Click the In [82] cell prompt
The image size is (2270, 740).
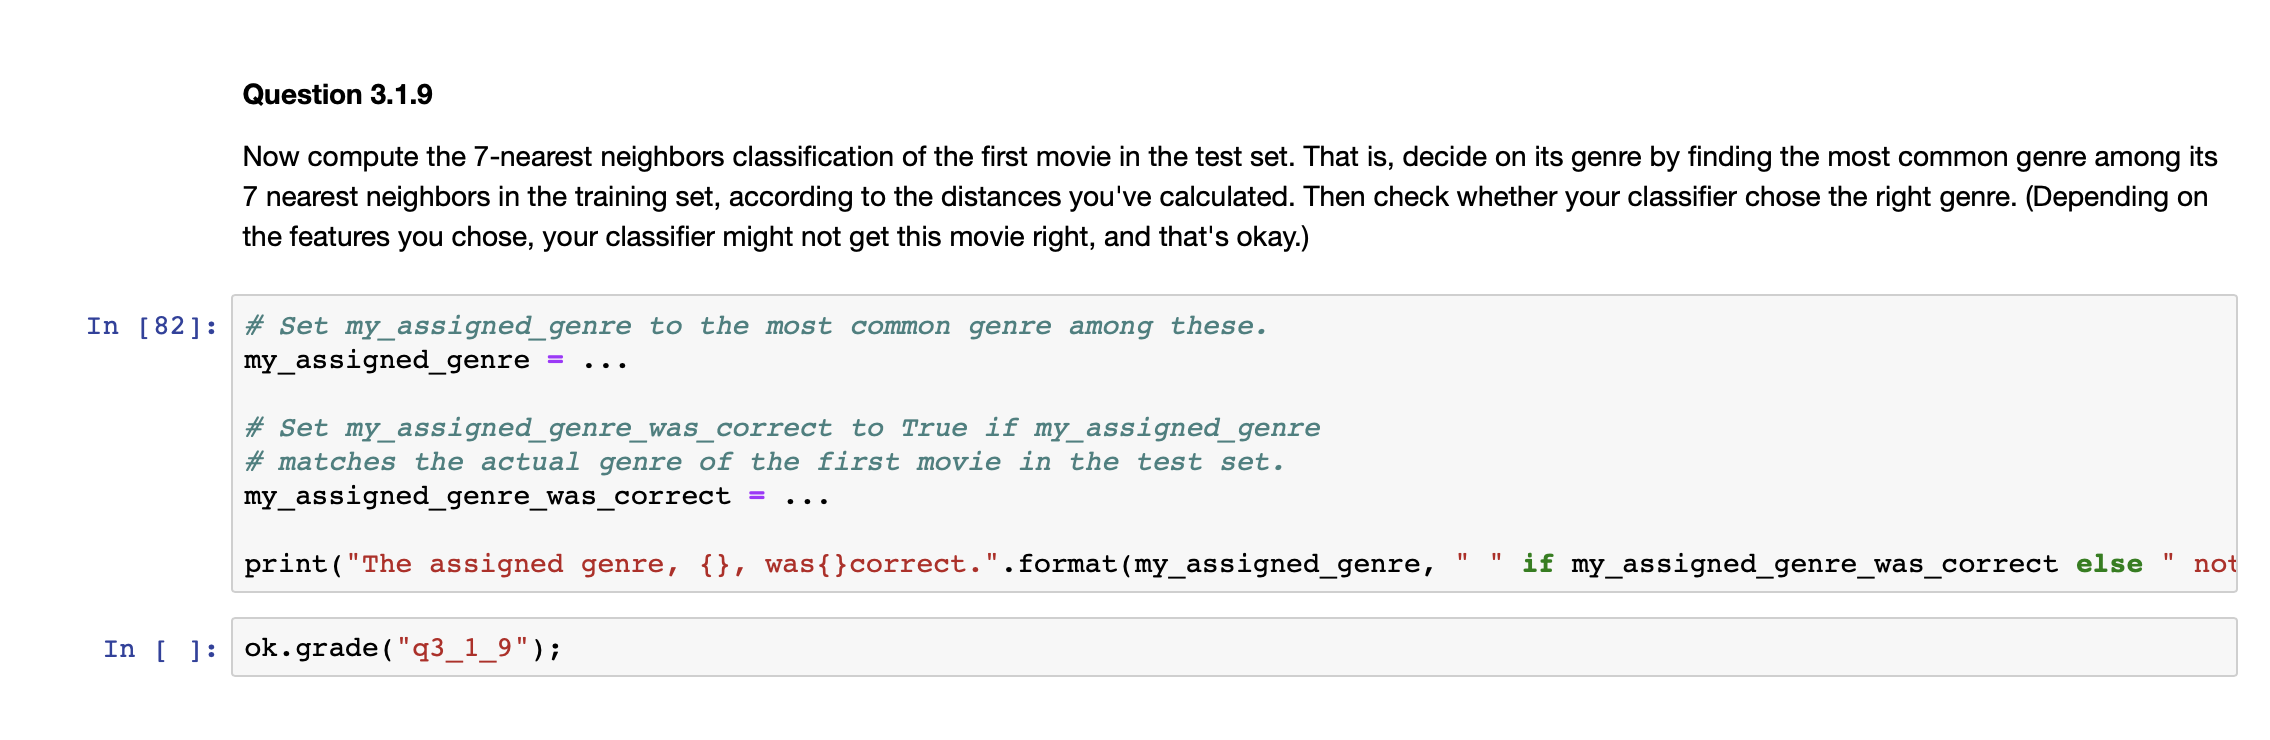pos(152,327)
